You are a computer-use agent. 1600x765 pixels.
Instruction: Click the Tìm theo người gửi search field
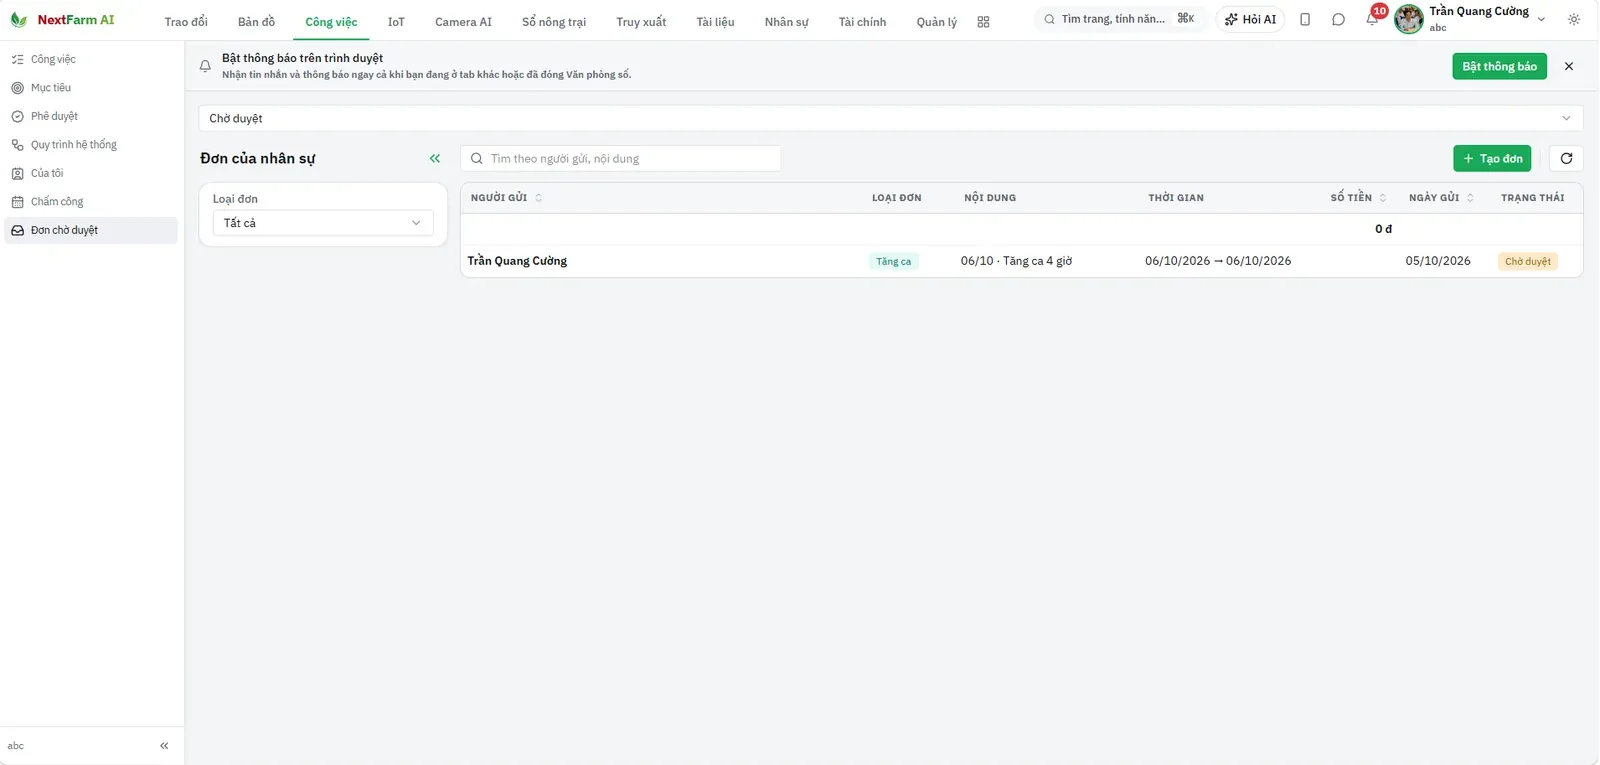(621, 158)
